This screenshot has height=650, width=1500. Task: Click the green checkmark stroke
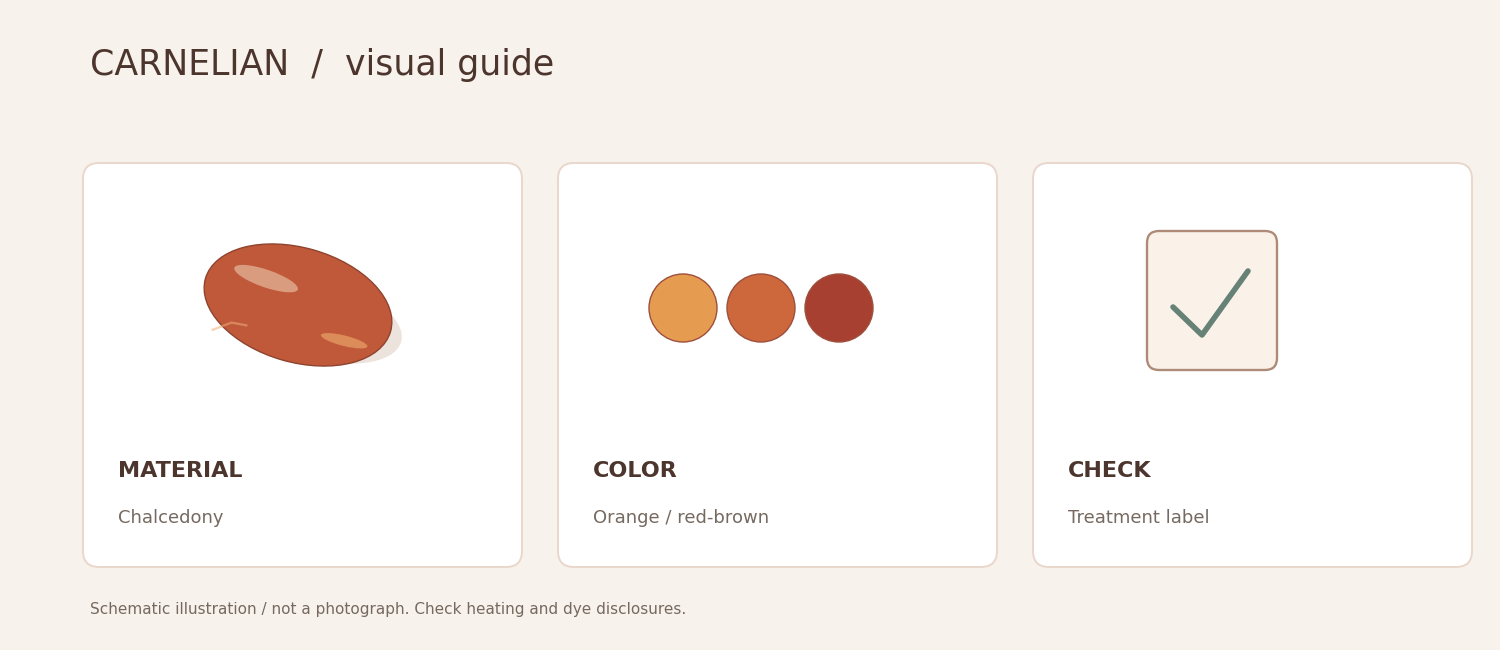tap(1210, 303)
